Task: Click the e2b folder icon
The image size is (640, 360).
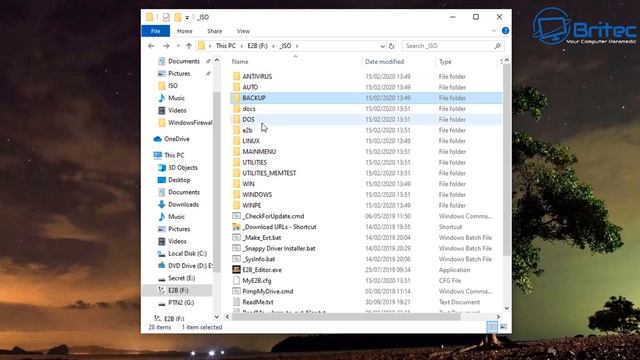Action: coord(236,130)
